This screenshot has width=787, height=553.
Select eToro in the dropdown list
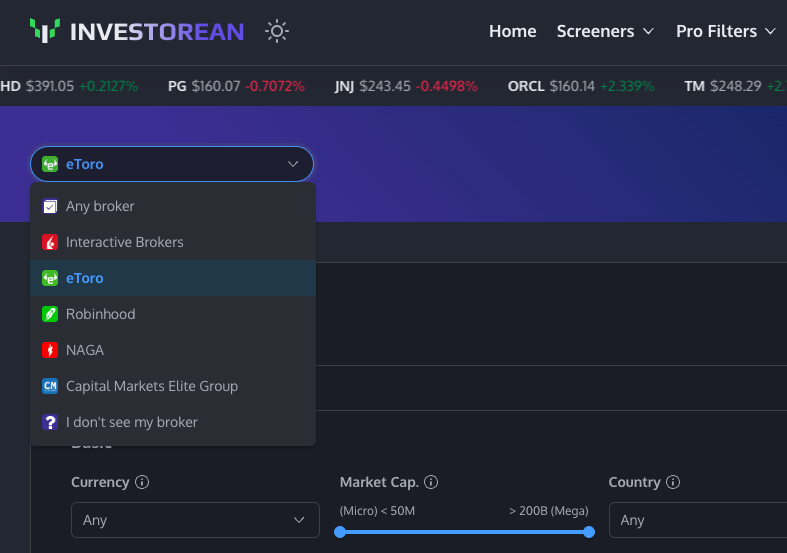(x=173, y=278)
